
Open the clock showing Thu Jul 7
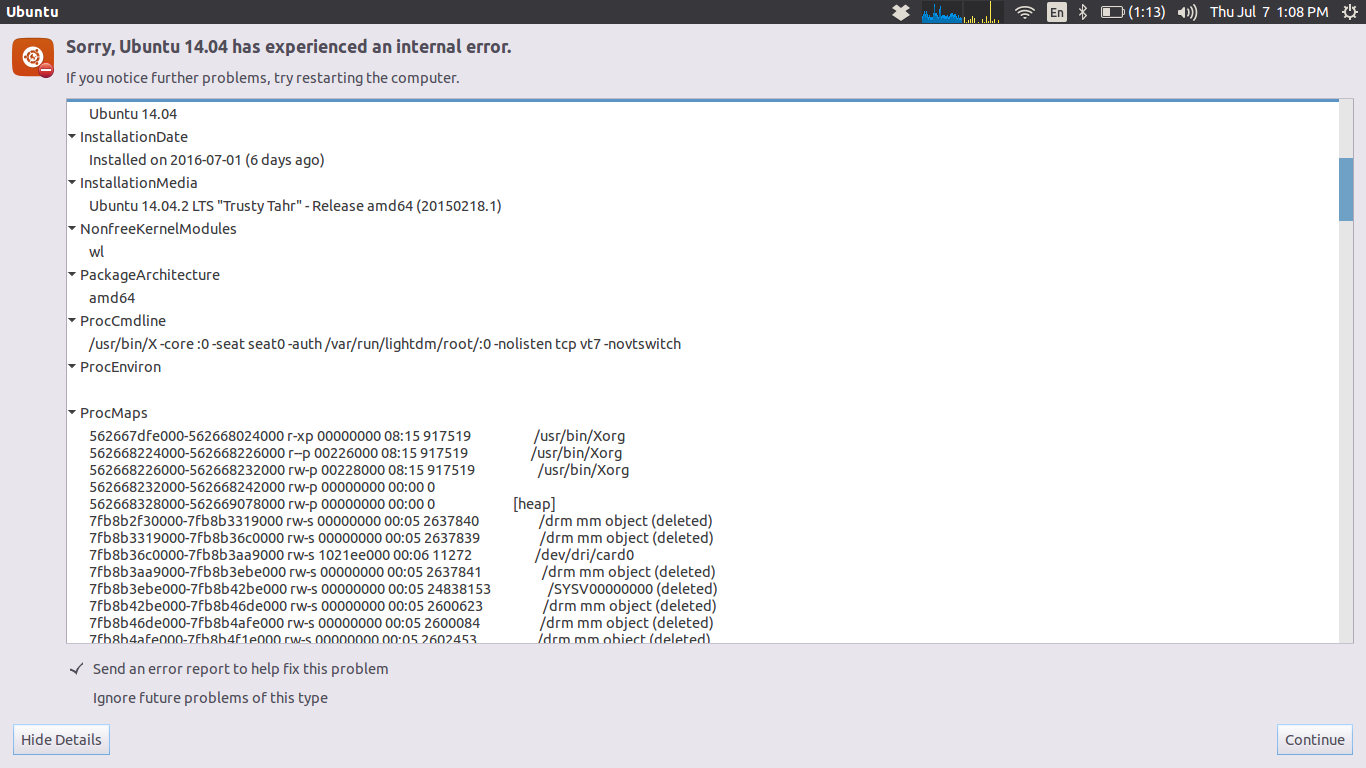point(1269,12)
